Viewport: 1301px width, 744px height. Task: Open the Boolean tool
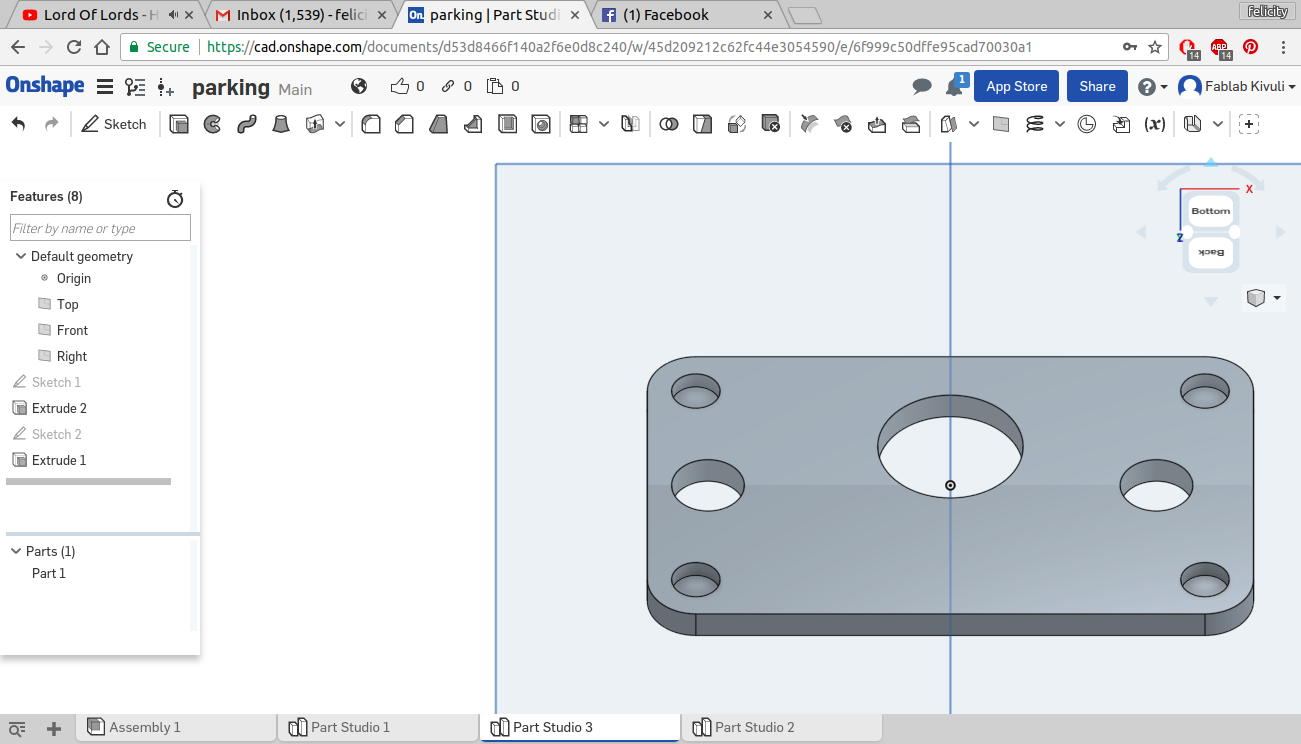669,124
